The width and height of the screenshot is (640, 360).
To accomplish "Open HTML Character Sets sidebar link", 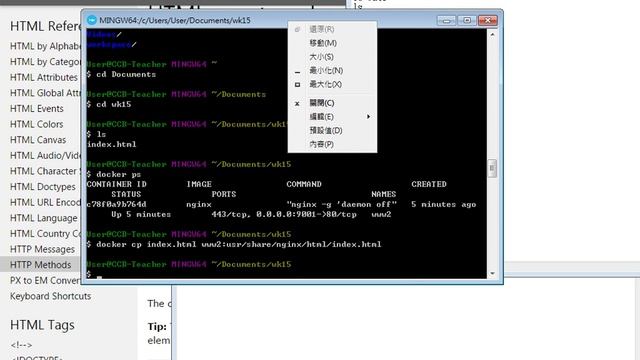I will pyautogui.click(x=45, y=171).
